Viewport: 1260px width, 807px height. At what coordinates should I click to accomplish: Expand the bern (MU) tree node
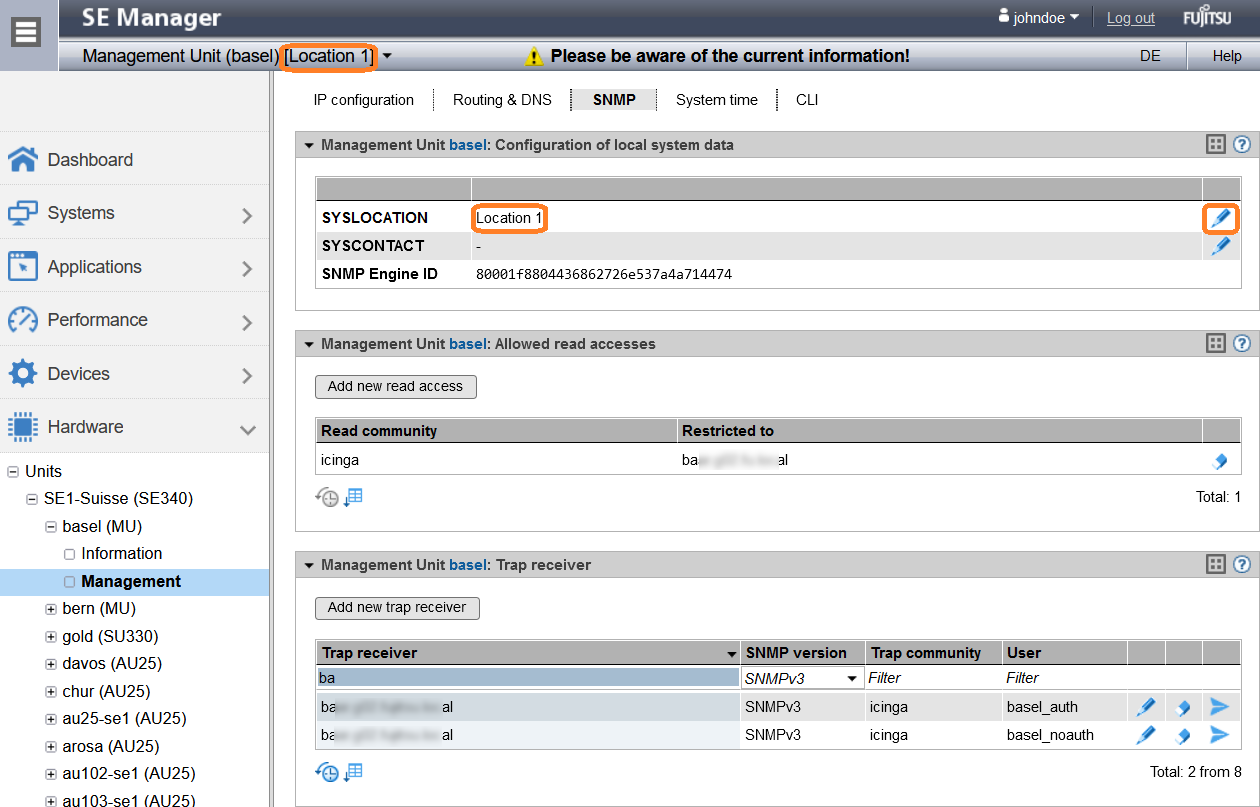click(x=51, y=609)
